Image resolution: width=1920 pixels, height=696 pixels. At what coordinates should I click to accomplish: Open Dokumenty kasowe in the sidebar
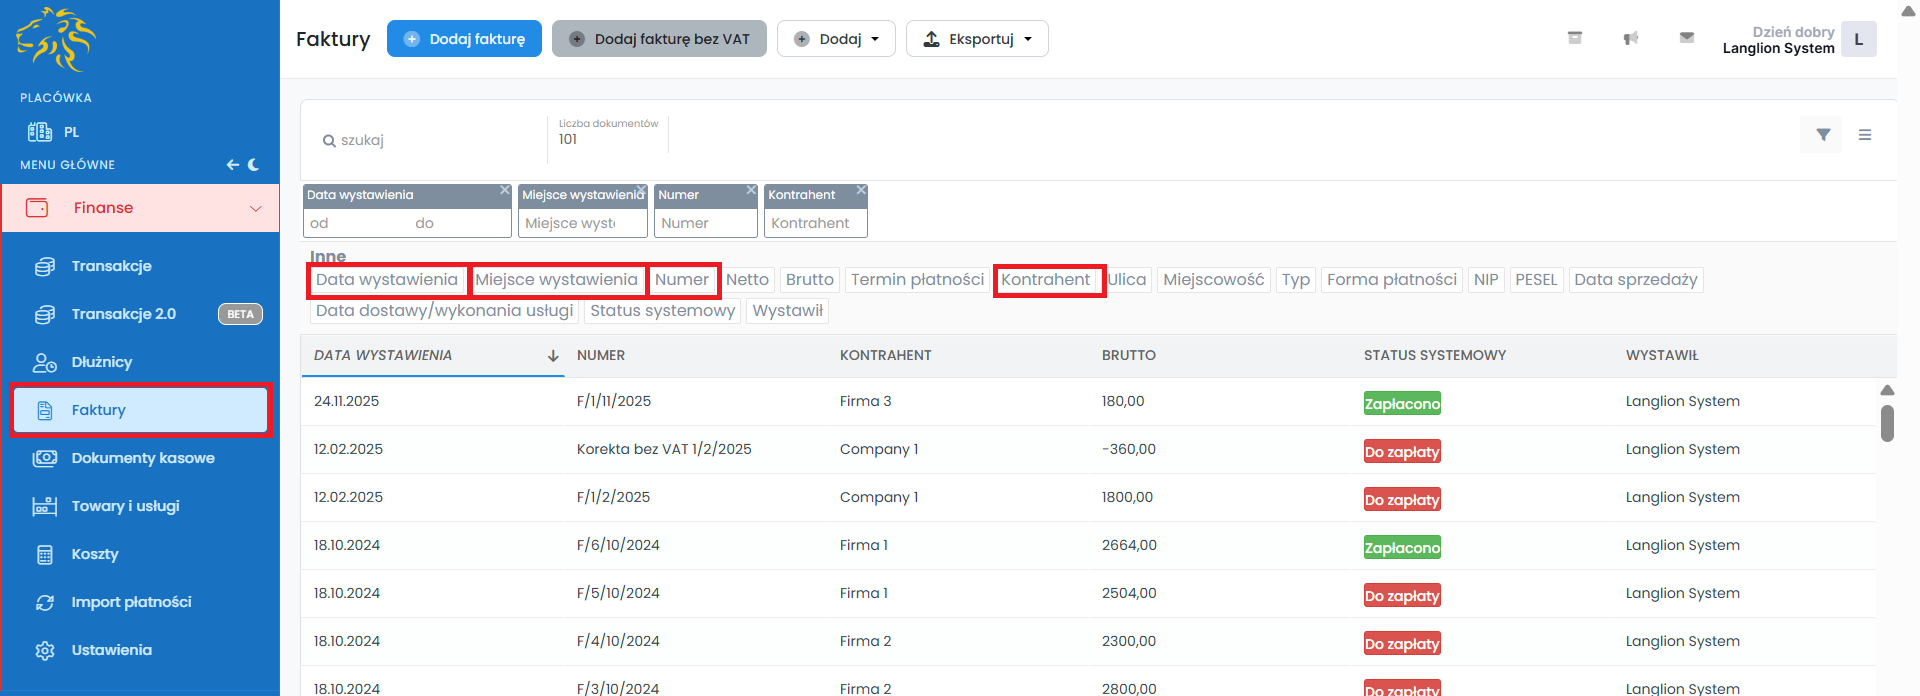coord(142,458)
